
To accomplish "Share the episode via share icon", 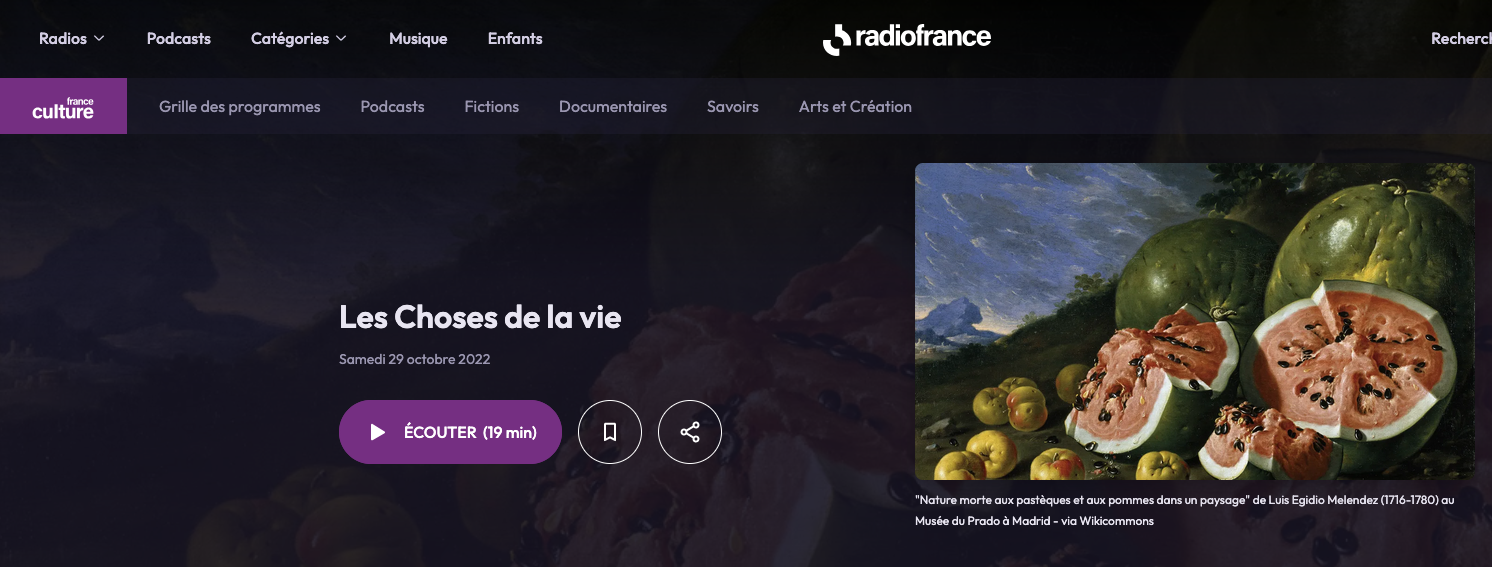I will pyautogui.click(x=690, y=432).
